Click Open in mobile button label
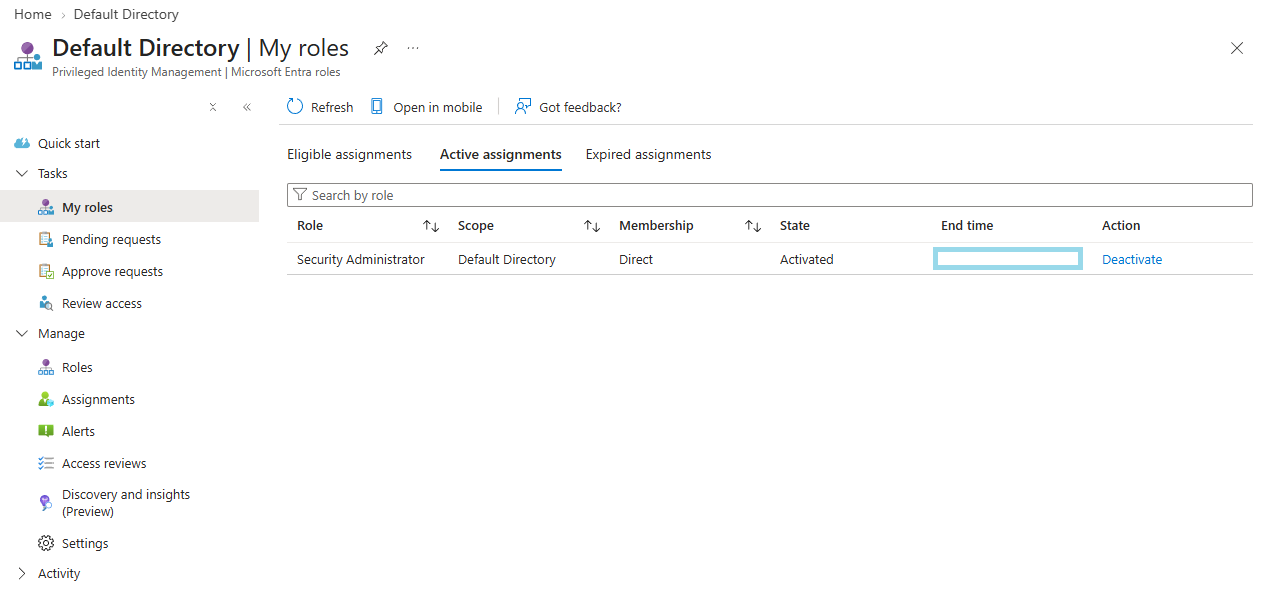The image size is (1266, 601). point(438,107)
